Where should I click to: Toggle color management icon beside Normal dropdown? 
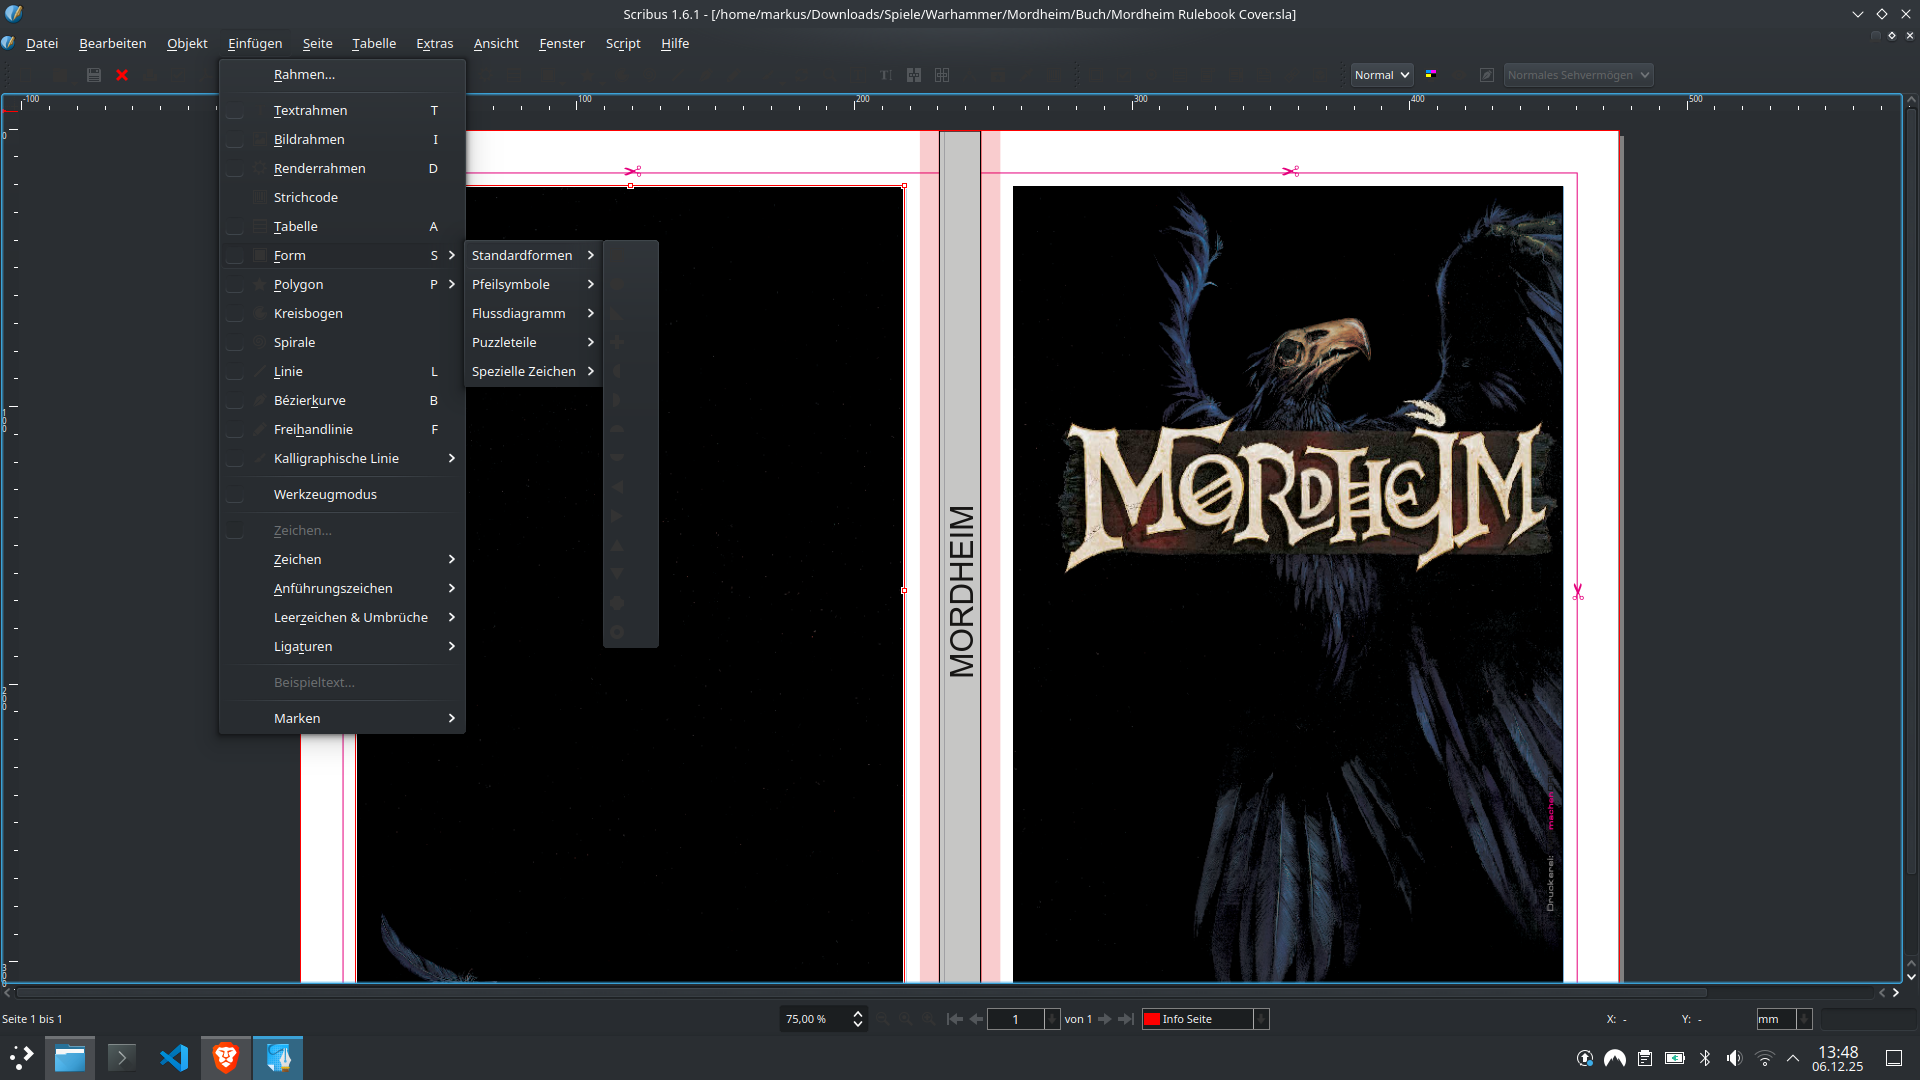pyautogui.click(x=1431, y=75)
